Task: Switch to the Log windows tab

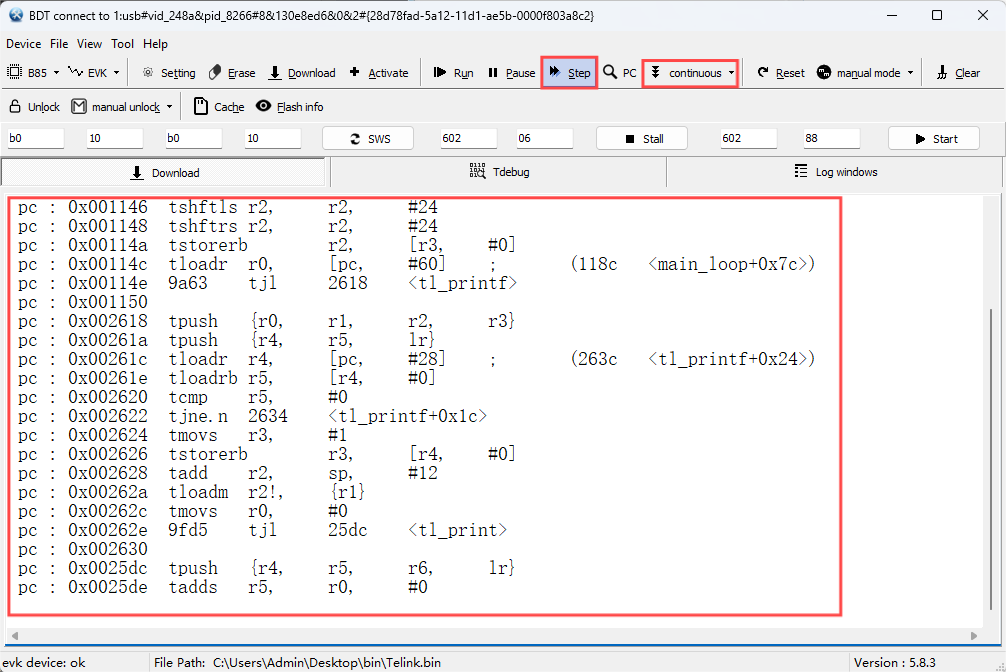Action: point(835,172)
